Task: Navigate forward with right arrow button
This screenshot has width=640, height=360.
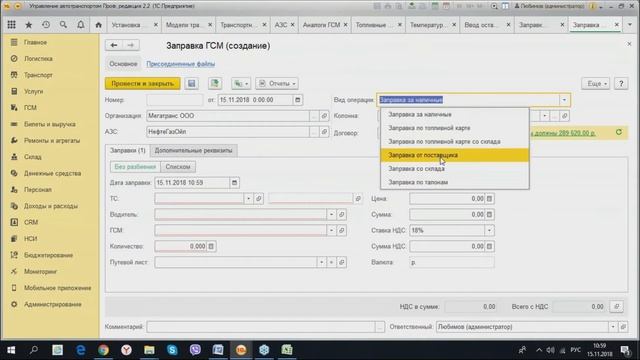Action: point(131,45)
